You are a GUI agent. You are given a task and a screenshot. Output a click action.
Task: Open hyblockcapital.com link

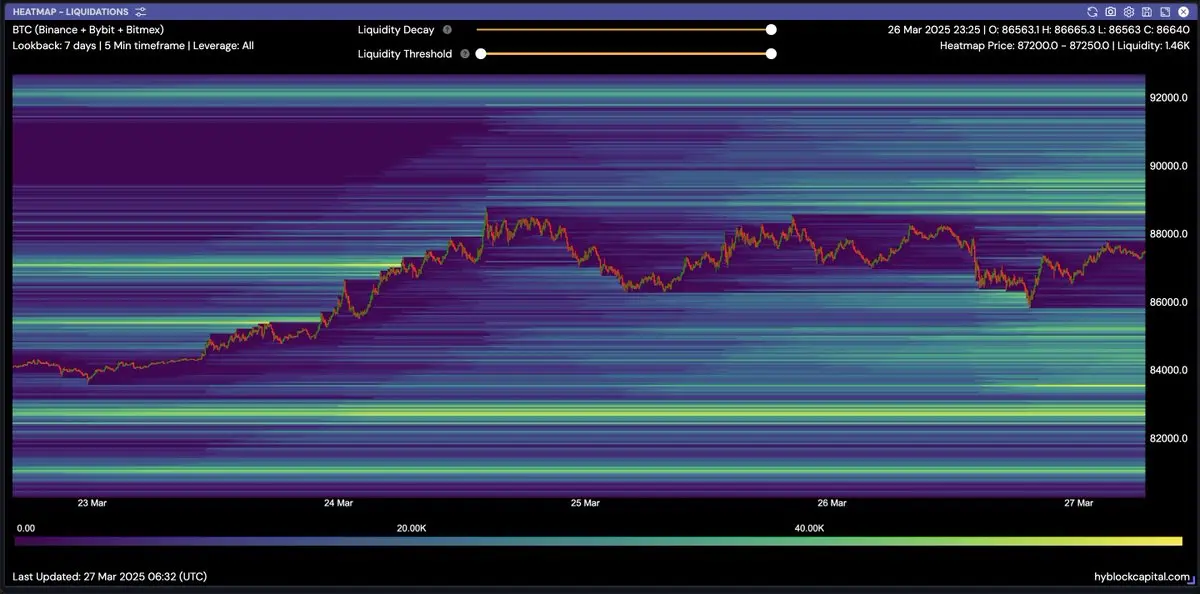(x=1142, y=577)
